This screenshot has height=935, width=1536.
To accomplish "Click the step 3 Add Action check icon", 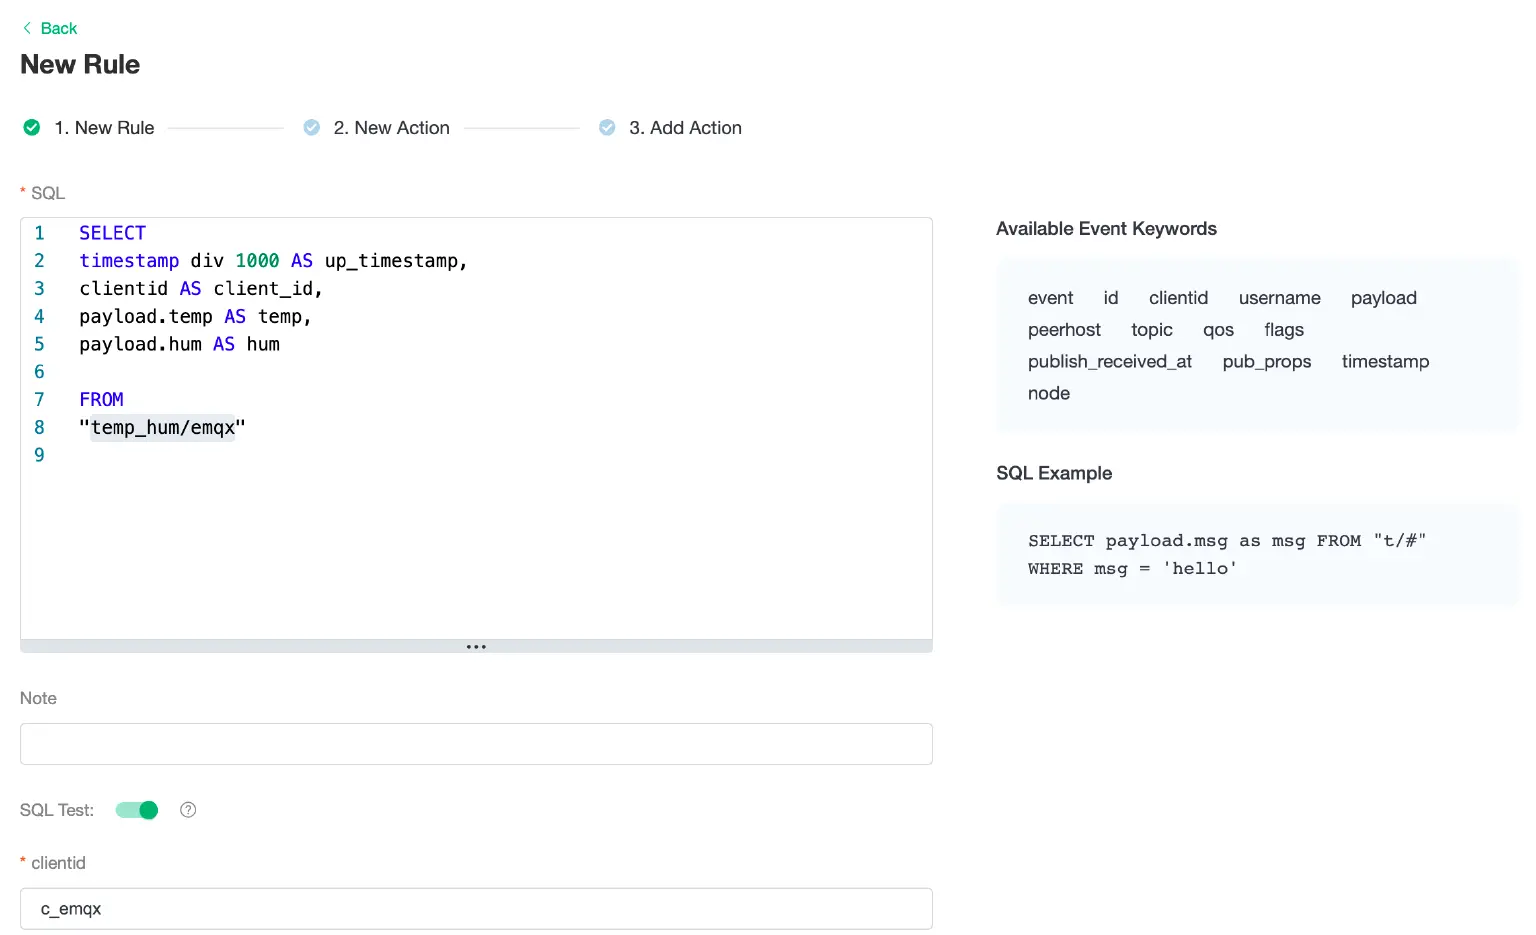I will (x=607, y=128).
